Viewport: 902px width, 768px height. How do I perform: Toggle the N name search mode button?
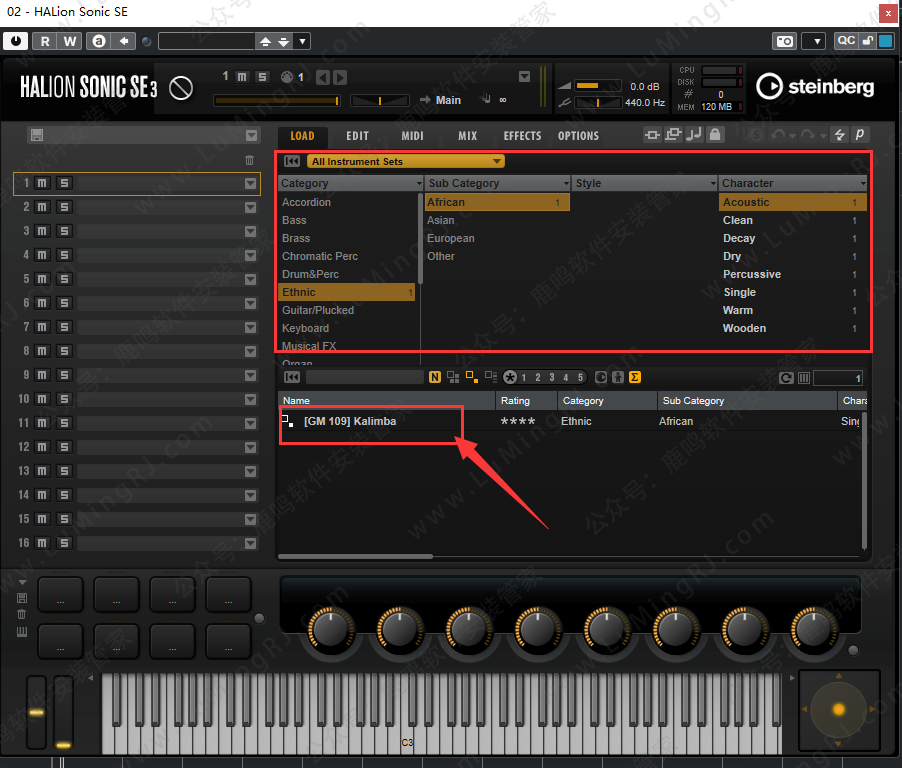(435, 377)
